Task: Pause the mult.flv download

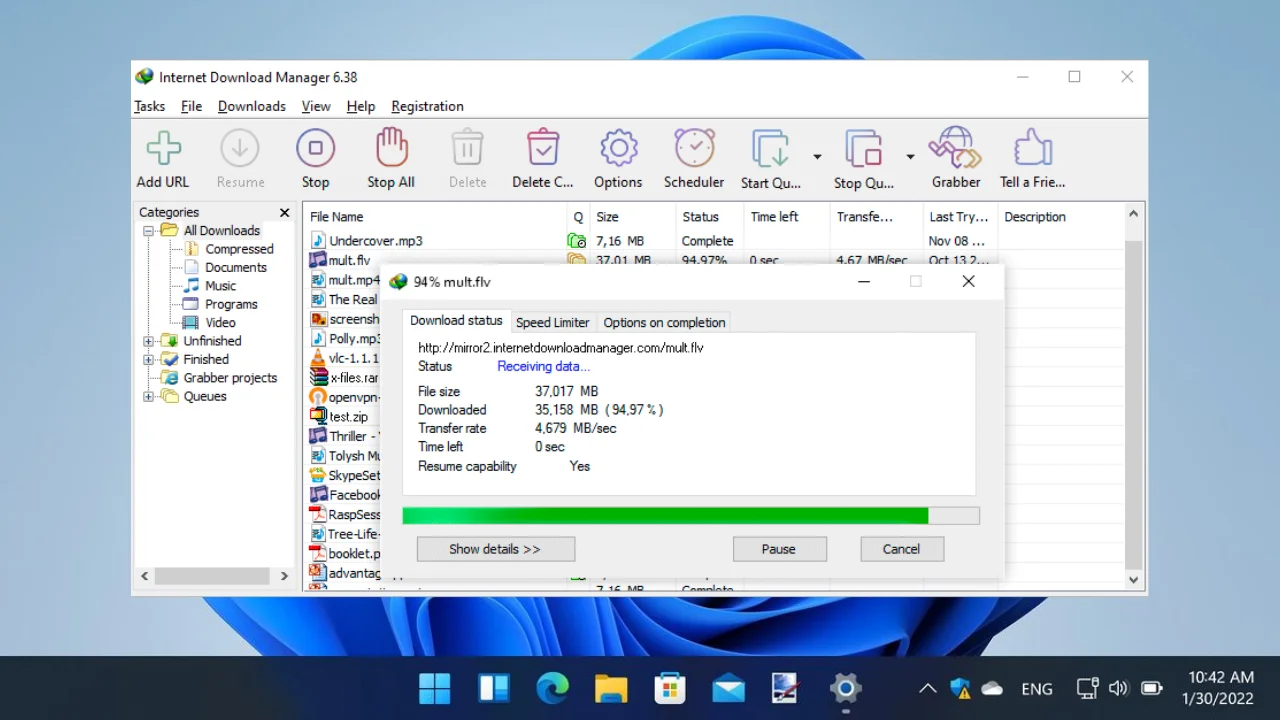Action: click(779, 549)
